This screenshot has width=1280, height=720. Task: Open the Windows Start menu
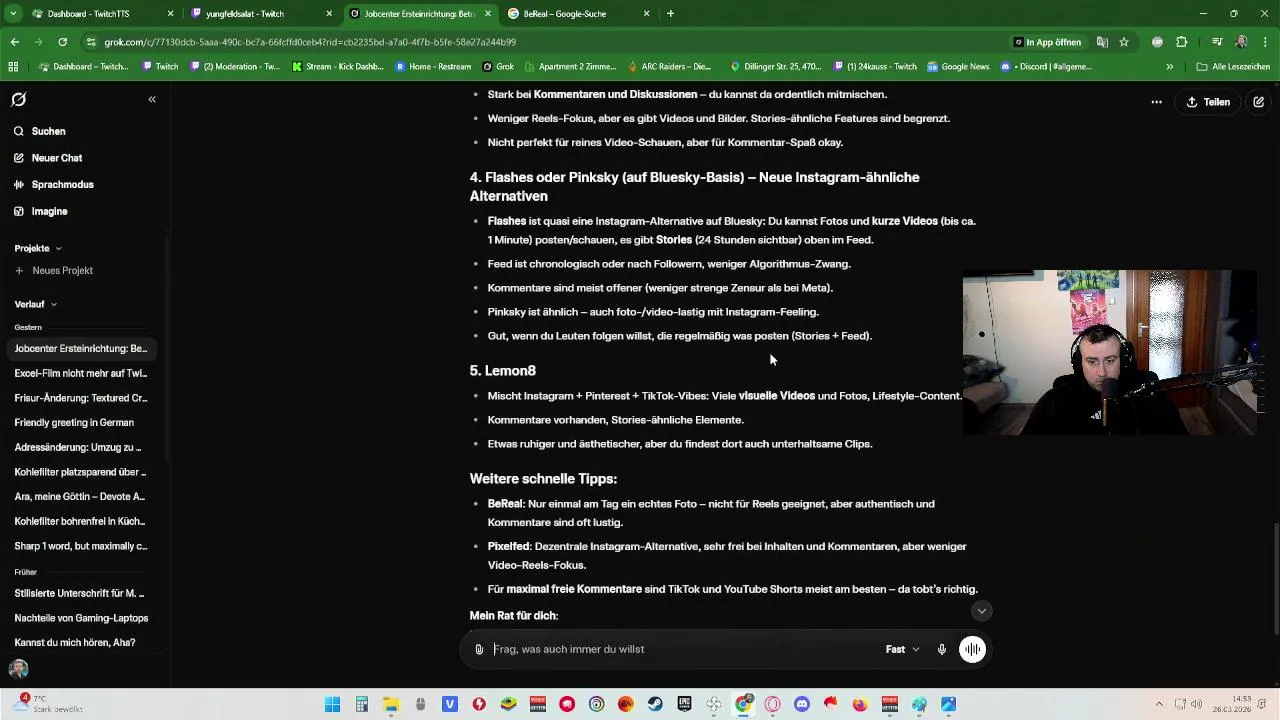pyautogui.click(x=332, y=705)
